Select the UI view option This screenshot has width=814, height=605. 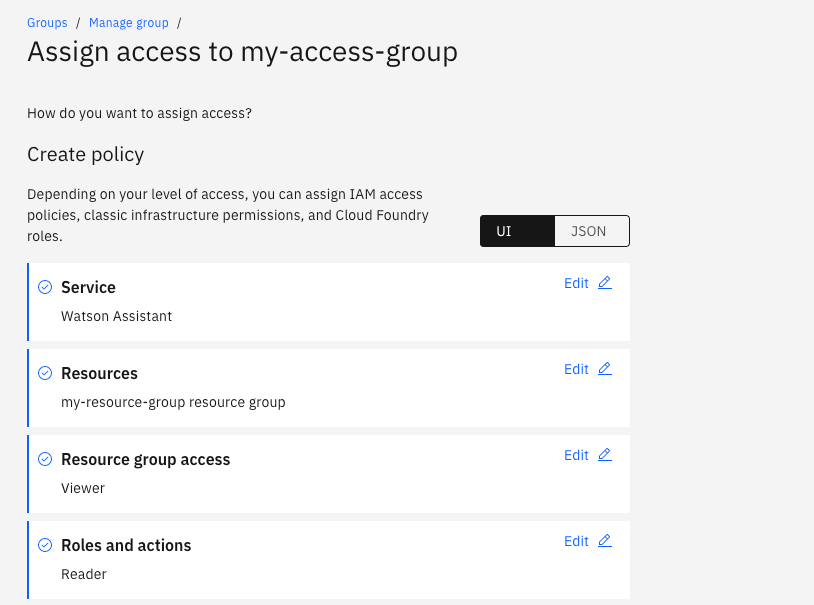(x=505, y=231)
